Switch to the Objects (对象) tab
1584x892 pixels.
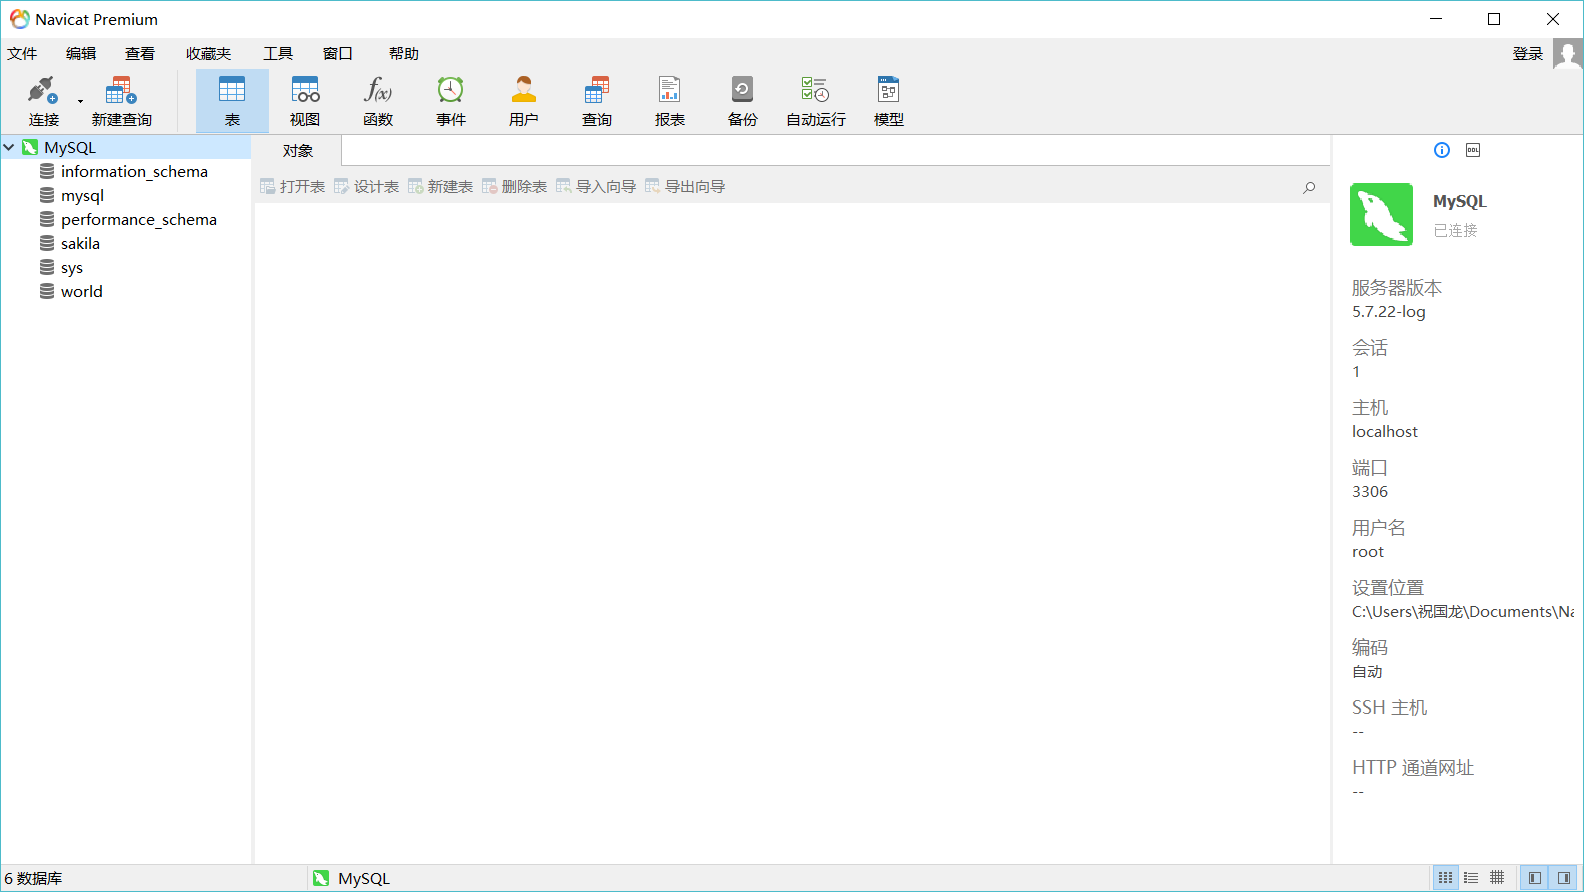298,150
